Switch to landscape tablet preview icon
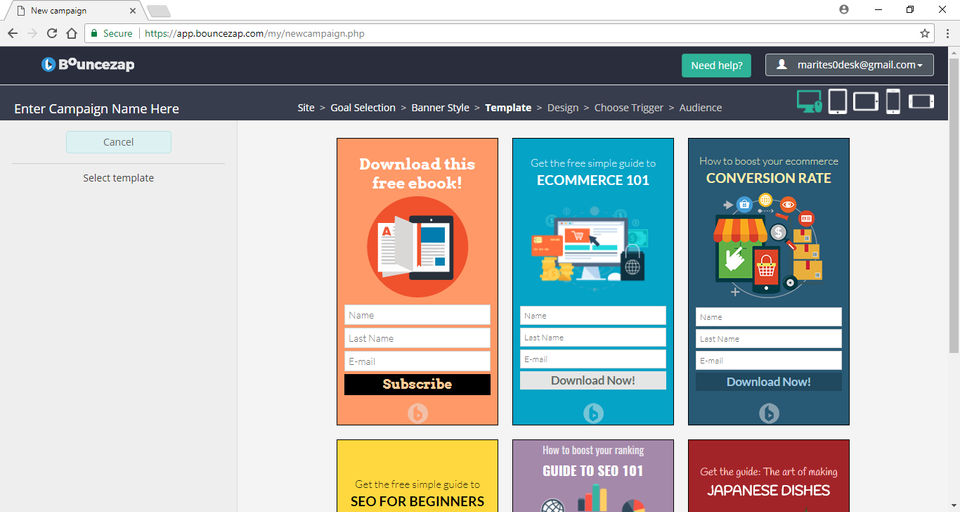960x512 pixels. (866, 102)
